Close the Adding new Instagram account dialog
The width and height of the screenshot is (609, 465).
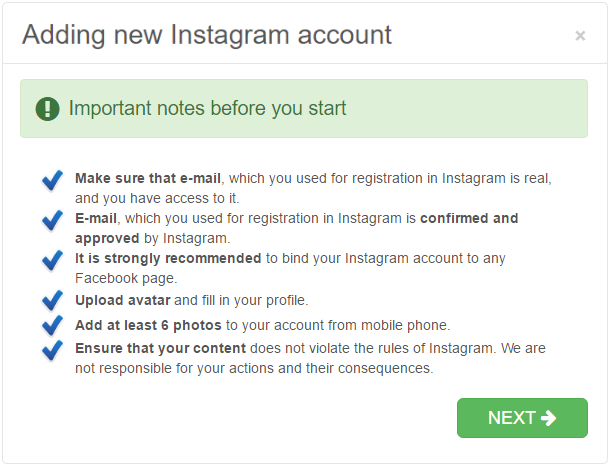pyautogui.click(x=580, y=36)
